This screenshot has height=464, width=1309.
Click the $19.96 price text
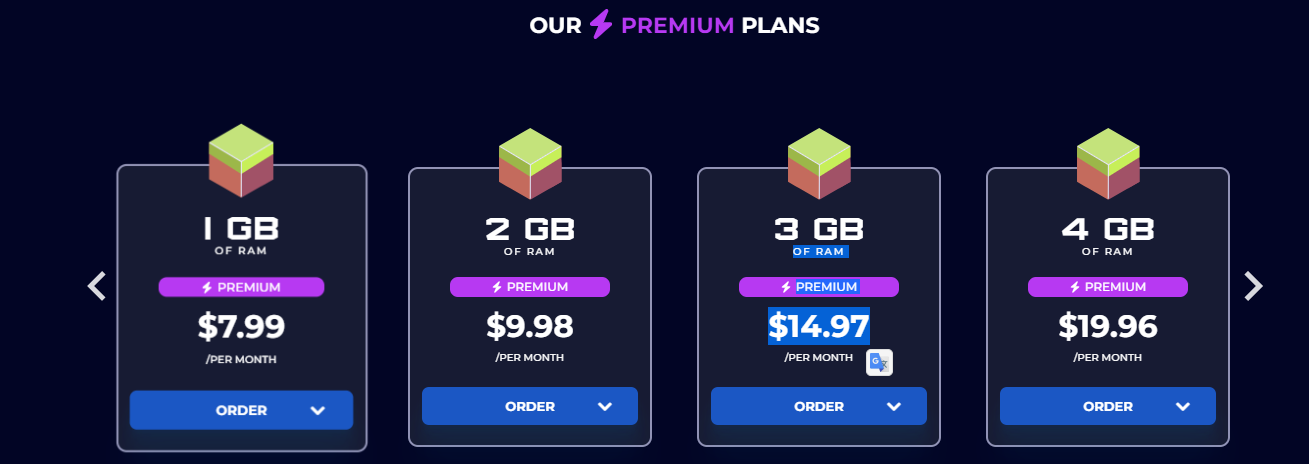1108,326
